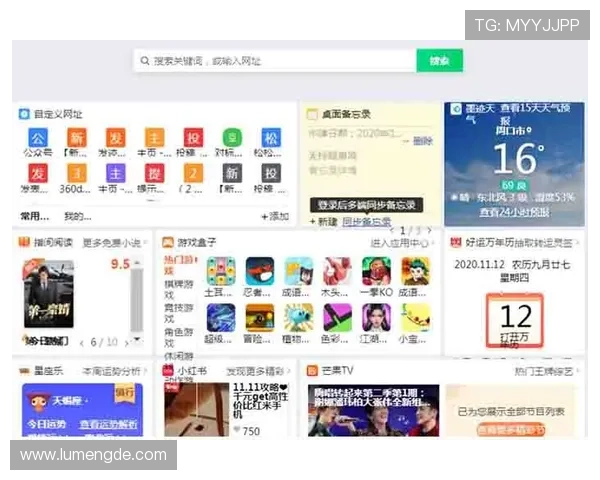Launch the 小宝... game icon
The height and width of the screenshot is (480, 600).
tap(415, 317)
